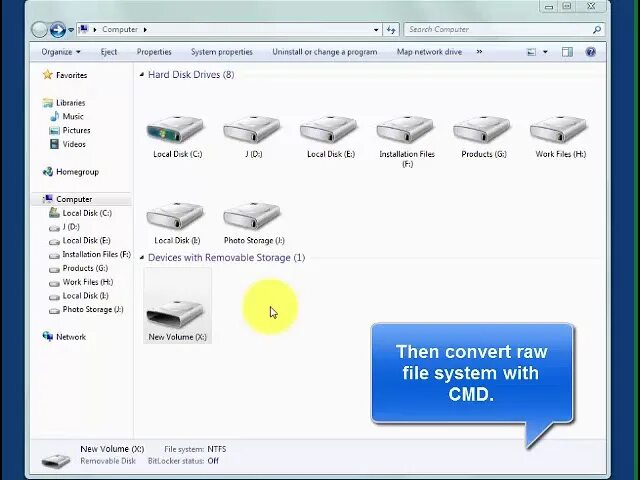Viewport: 640px width, 480px height.
Task: Click the removable disk icon in details pane
Action: (56, 460)
